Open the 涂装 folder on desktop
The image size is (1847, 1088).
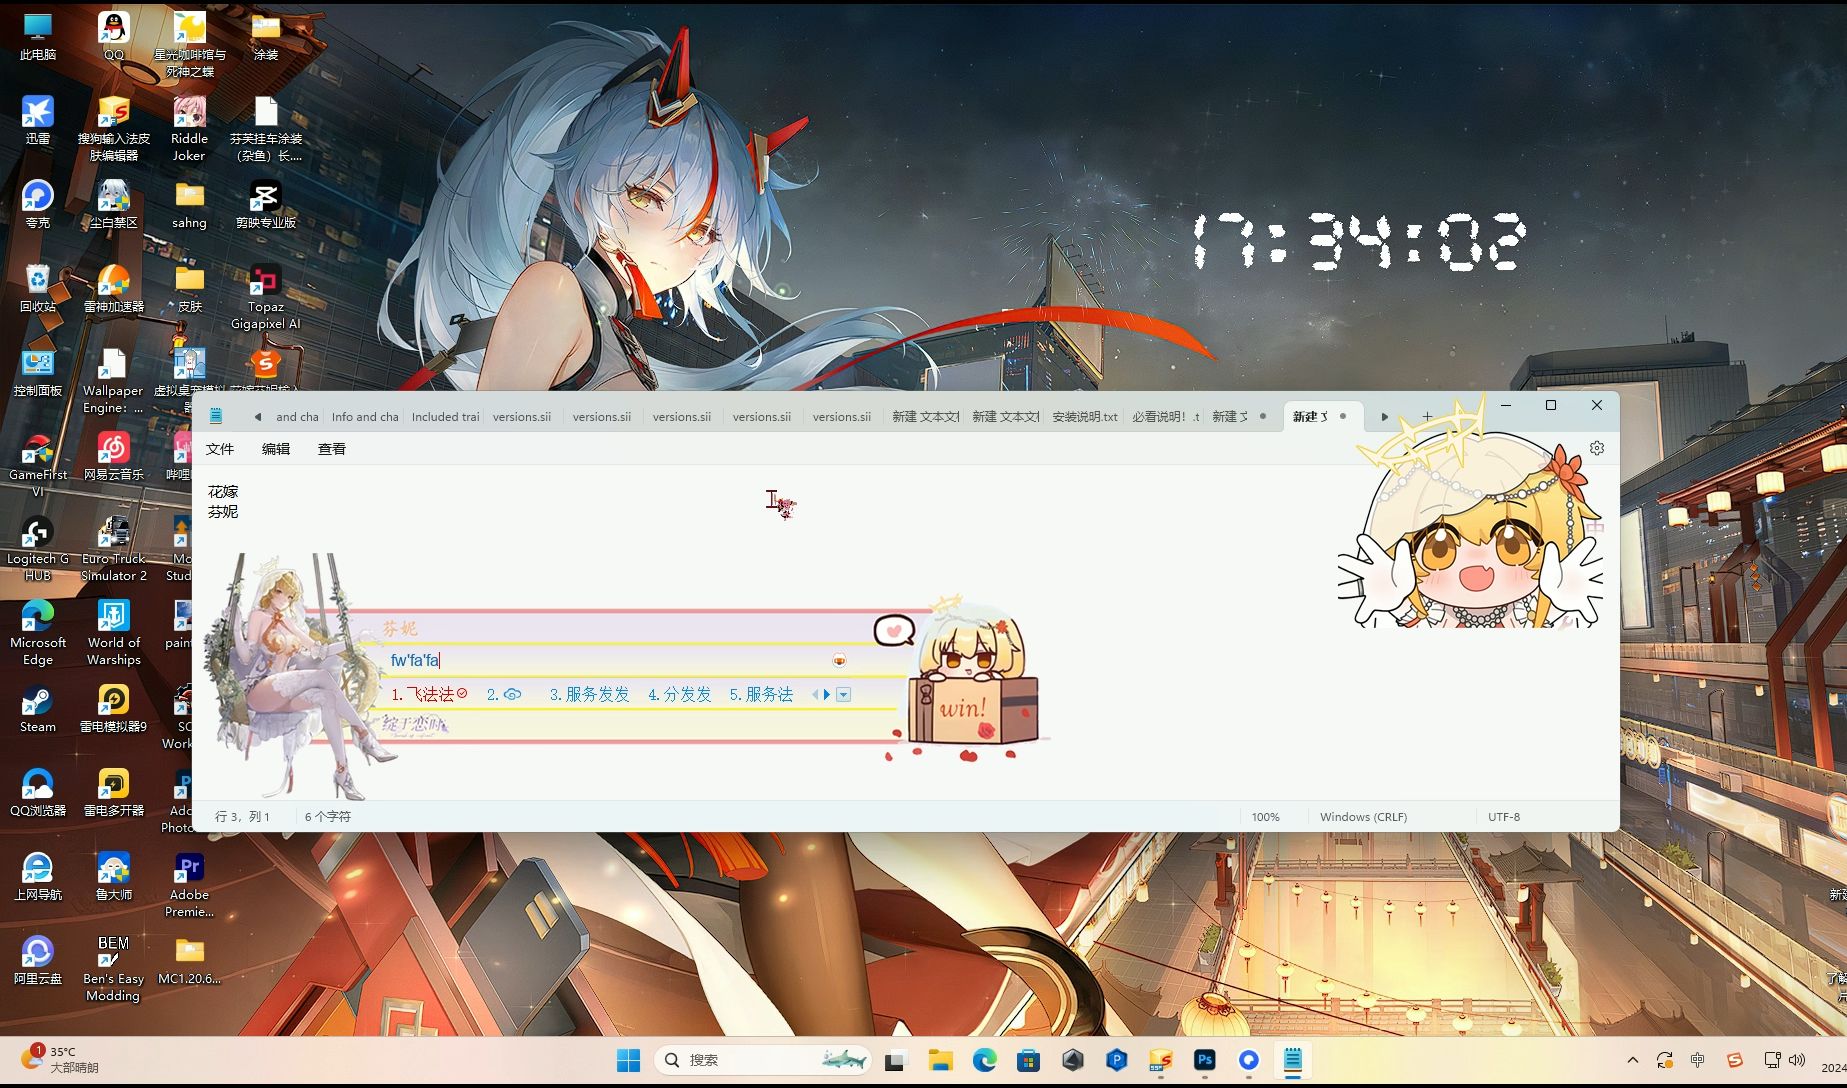[265, 36]
